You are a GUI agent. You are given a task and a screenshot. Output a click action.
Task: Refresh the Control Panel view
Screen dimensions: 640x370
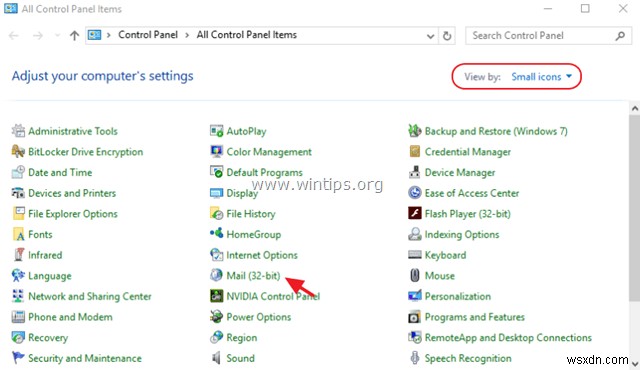[x=447, y=36]
